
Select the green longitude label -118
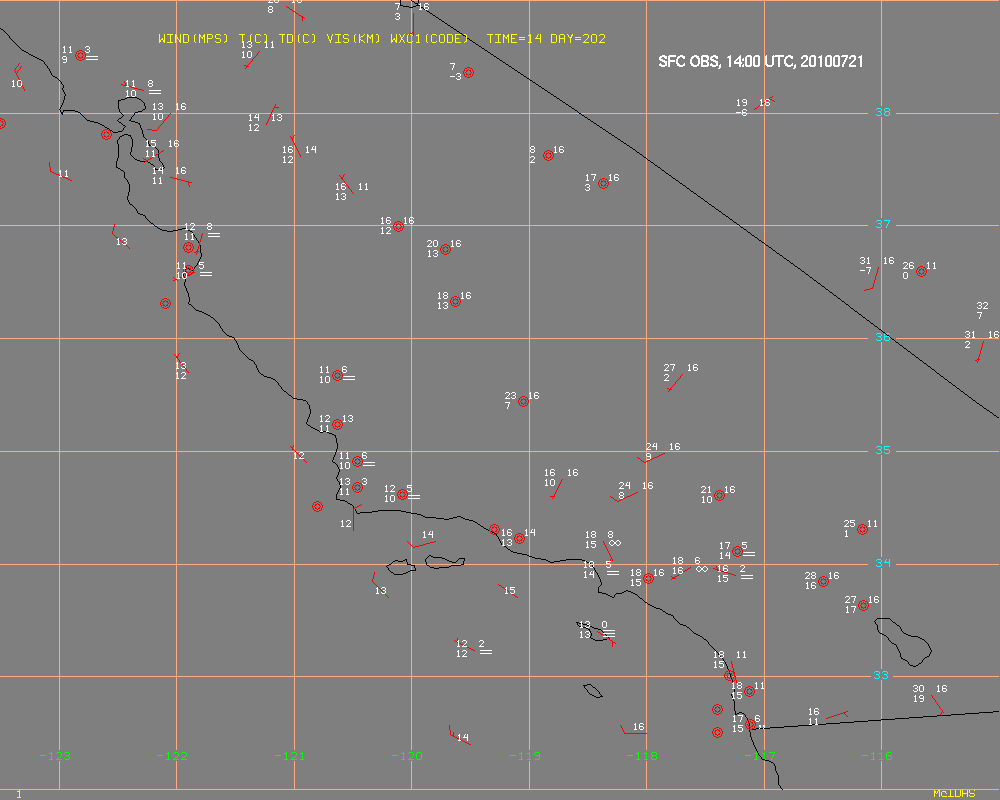coord(642,757)
